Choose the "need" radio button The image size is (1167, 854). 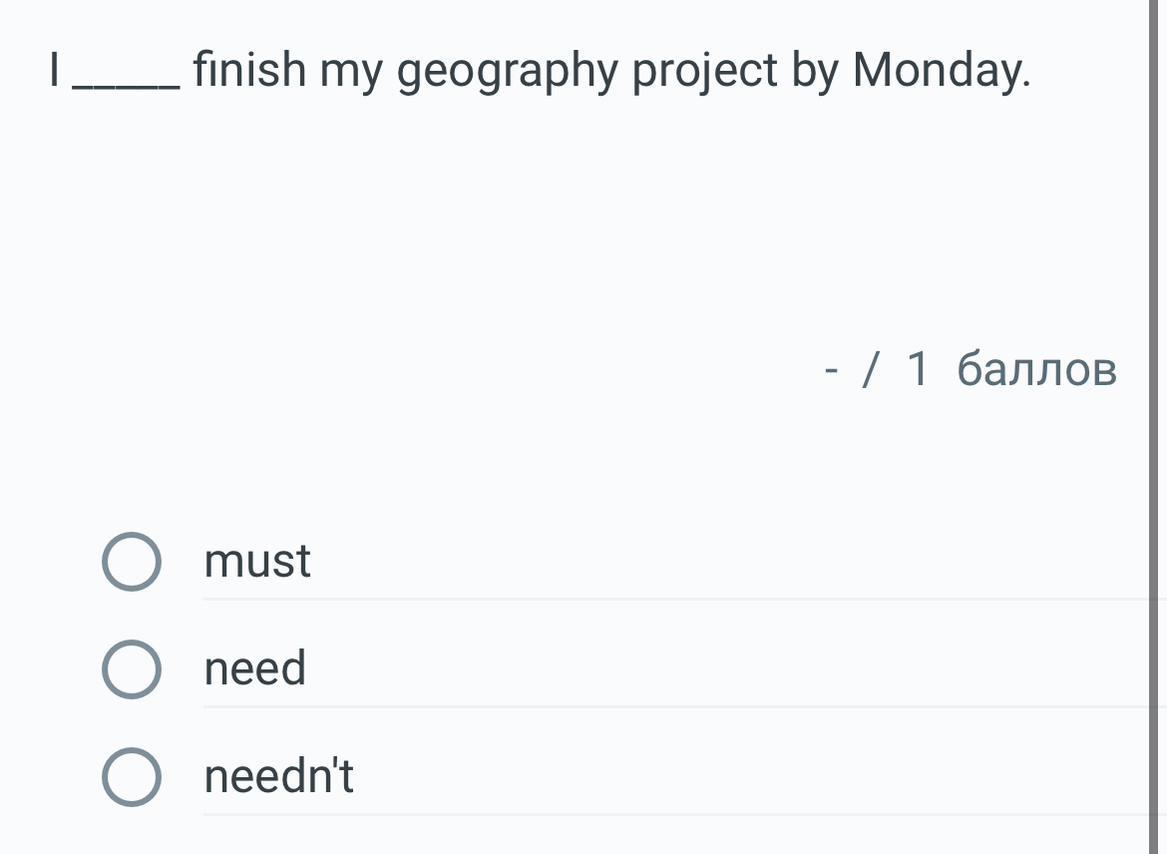tap(131, 669)
